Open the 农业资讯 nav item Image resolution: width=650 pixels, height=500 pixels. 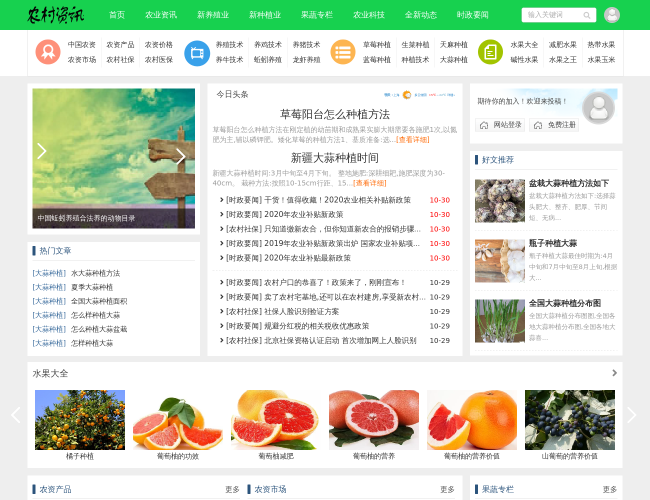coord(161,15)
